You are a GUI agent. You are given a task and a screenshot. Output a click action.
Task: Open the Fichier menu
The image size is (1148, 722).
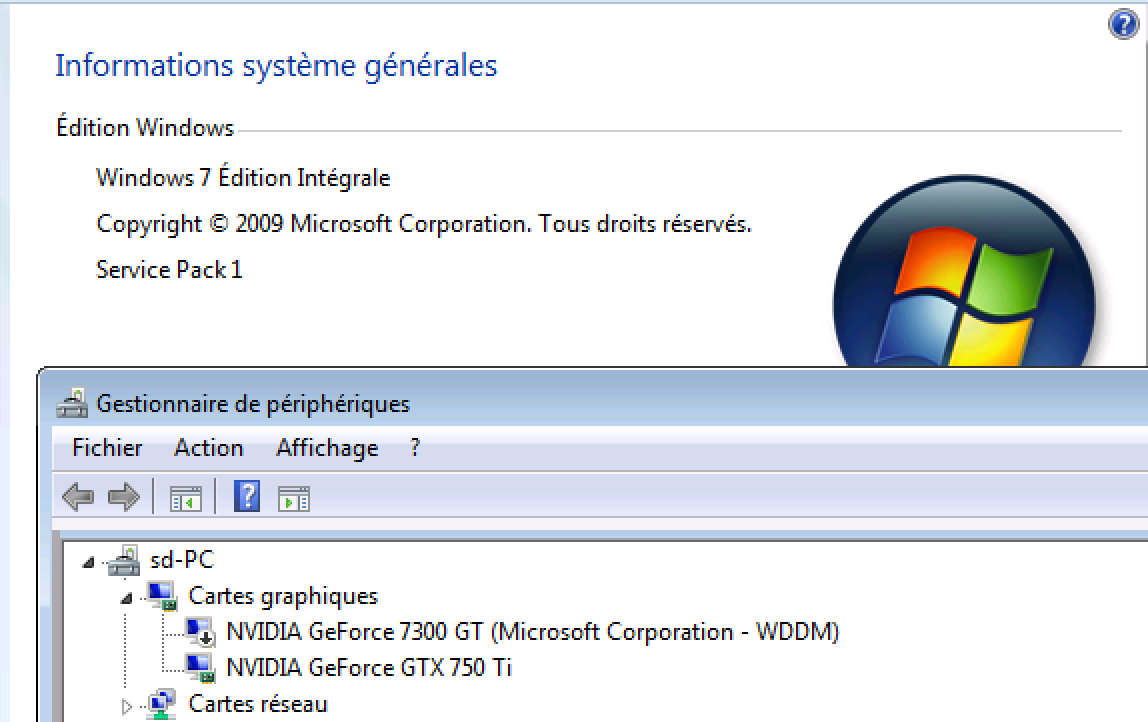[x=107, y=447]
